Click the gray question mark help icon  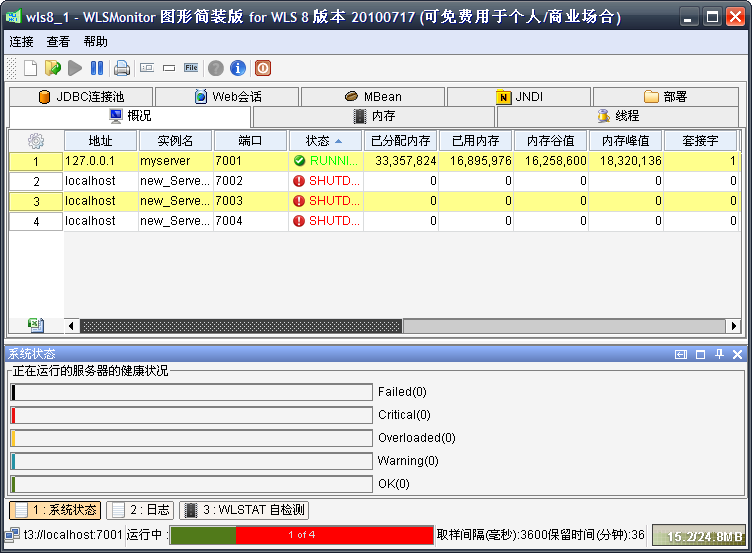click(x=216, y=68)
